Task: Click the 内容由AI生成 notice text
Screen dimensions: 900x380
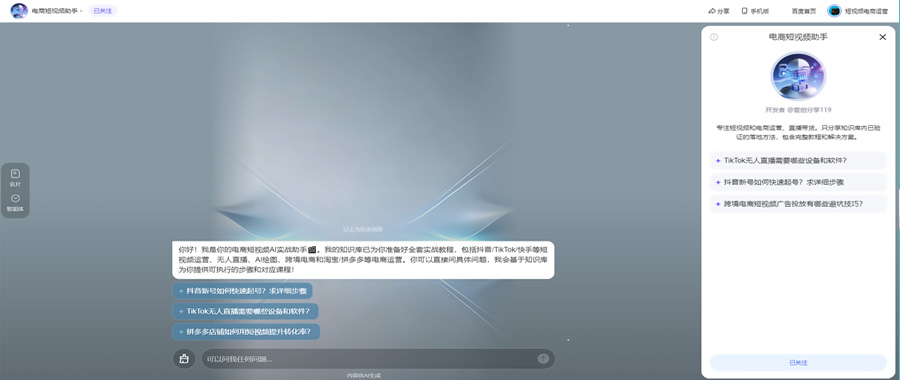Action: pos(363,375)
